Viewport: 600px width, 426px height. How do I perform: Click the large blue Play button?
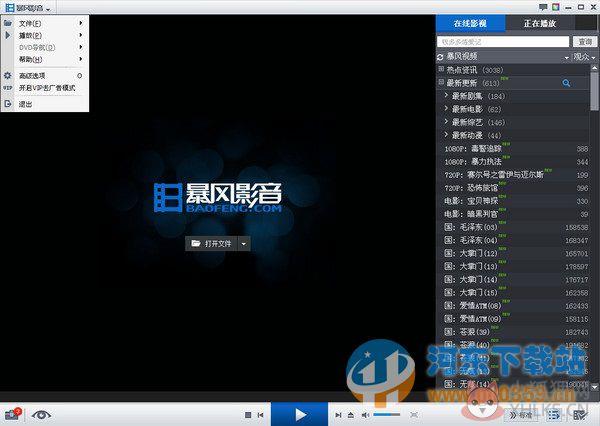[300, 414]
